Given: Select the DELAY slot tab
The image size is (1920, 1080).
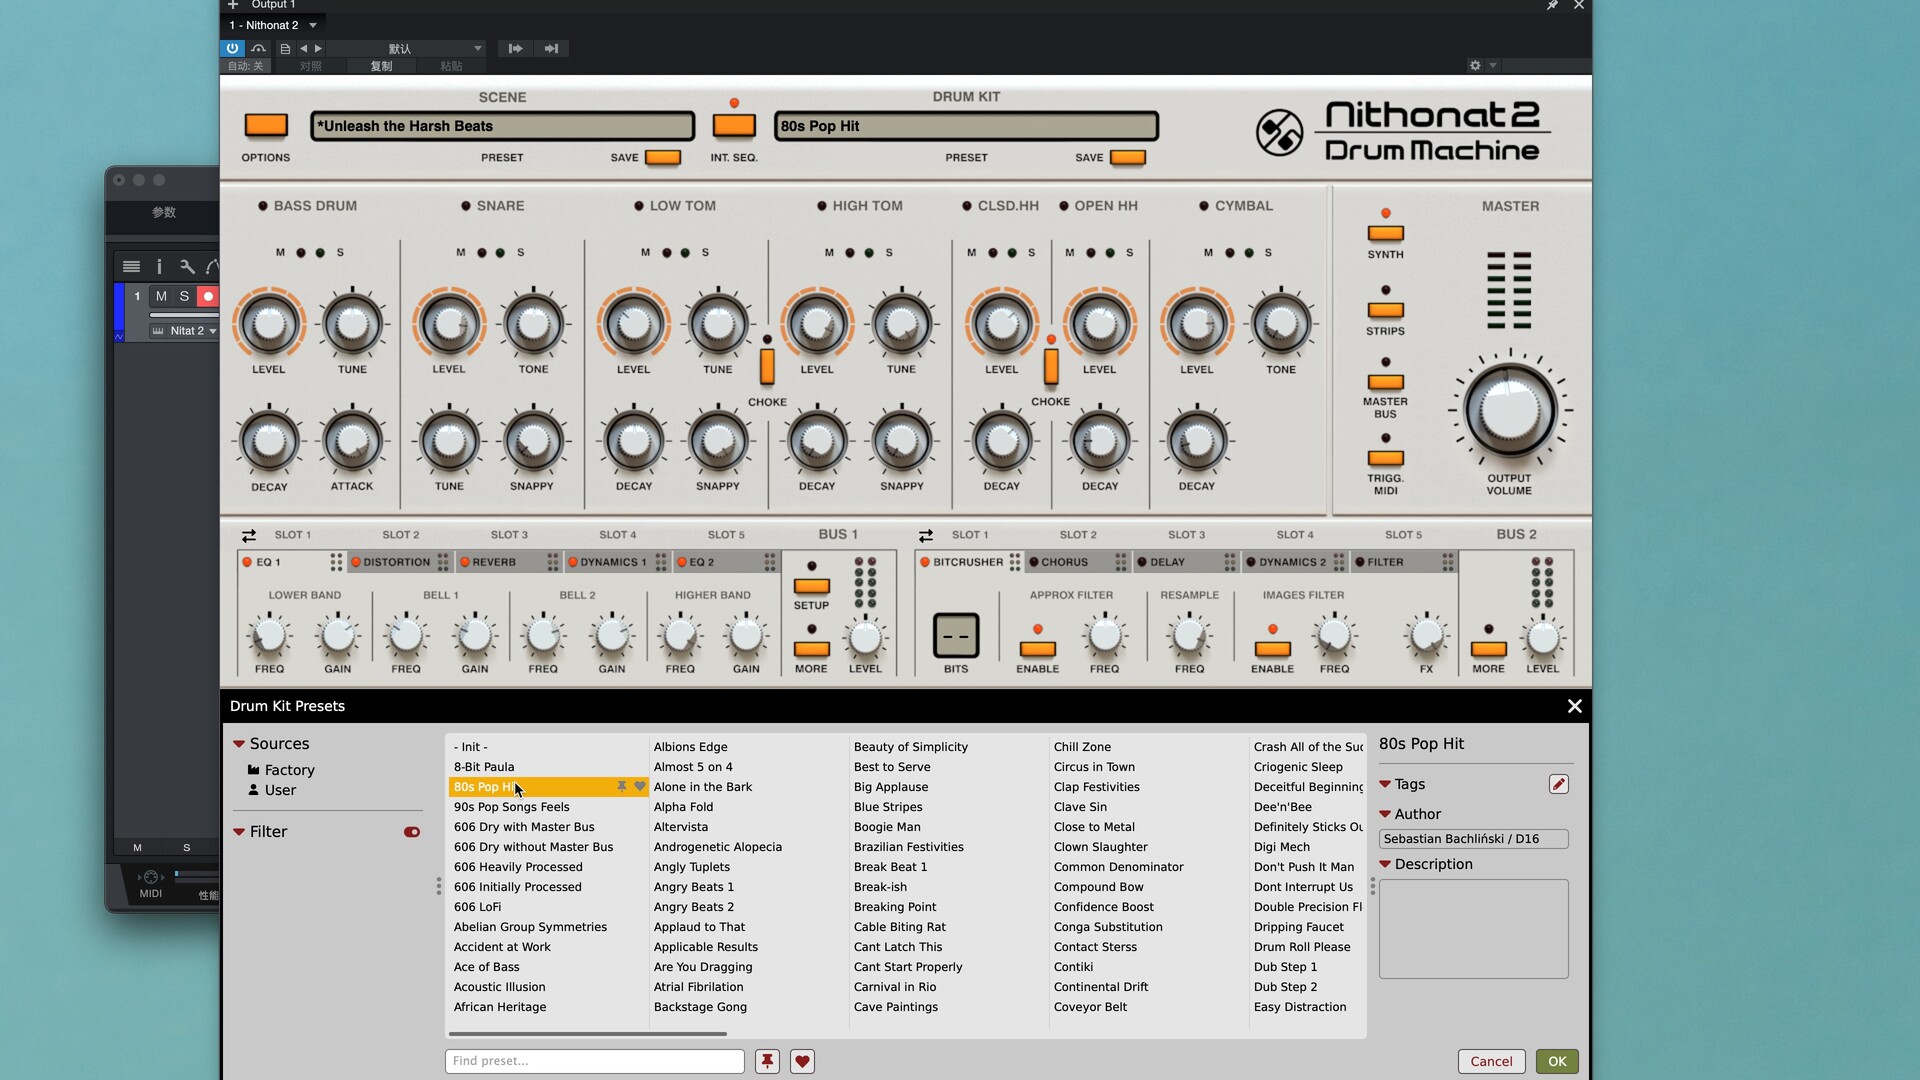Looking at the screenshot, I should point(1167,562).
